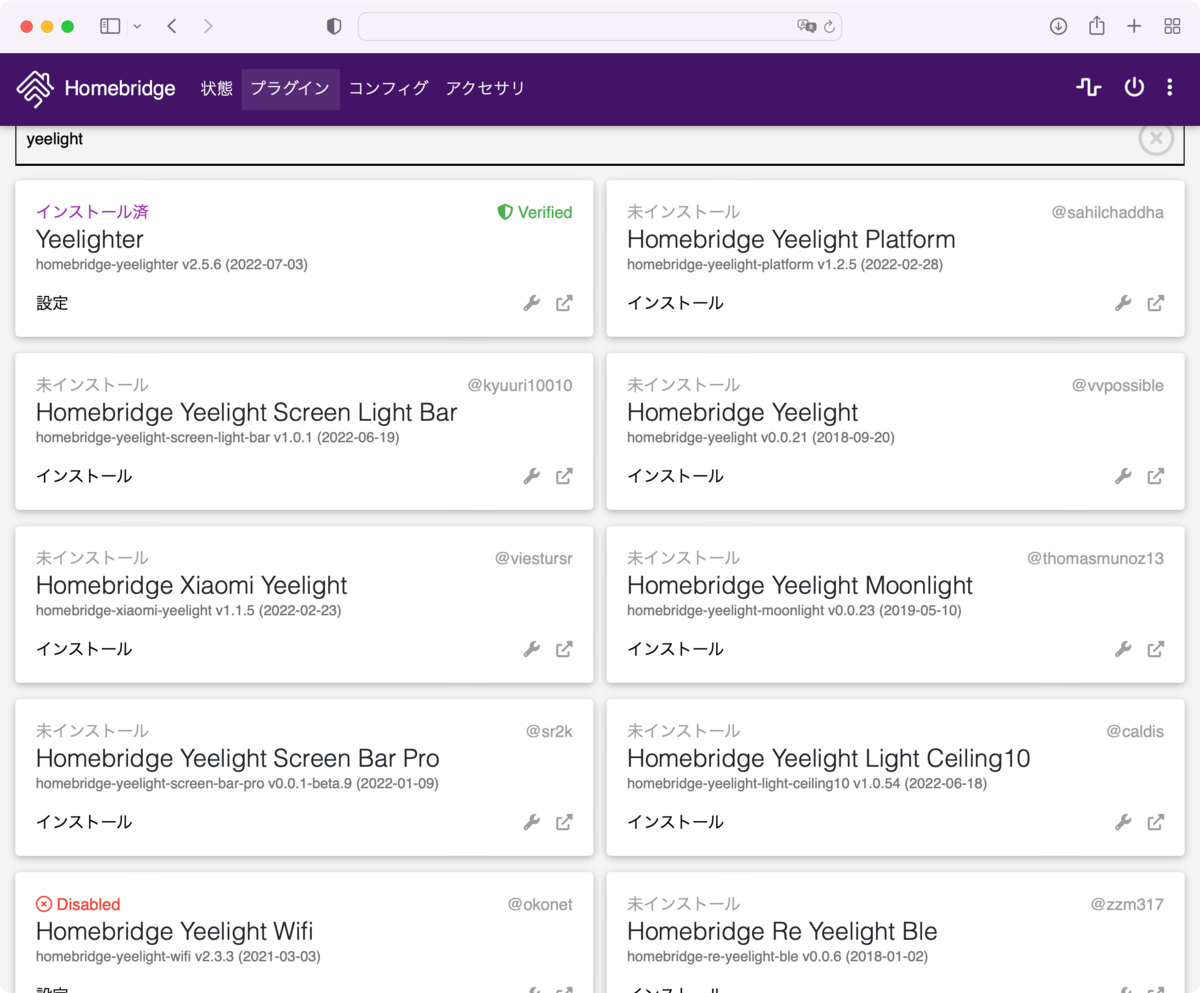Click wrench icon on Yeelight Moonlight card
Viewport: 1200px width, 993px height.
click(1123, 649)
